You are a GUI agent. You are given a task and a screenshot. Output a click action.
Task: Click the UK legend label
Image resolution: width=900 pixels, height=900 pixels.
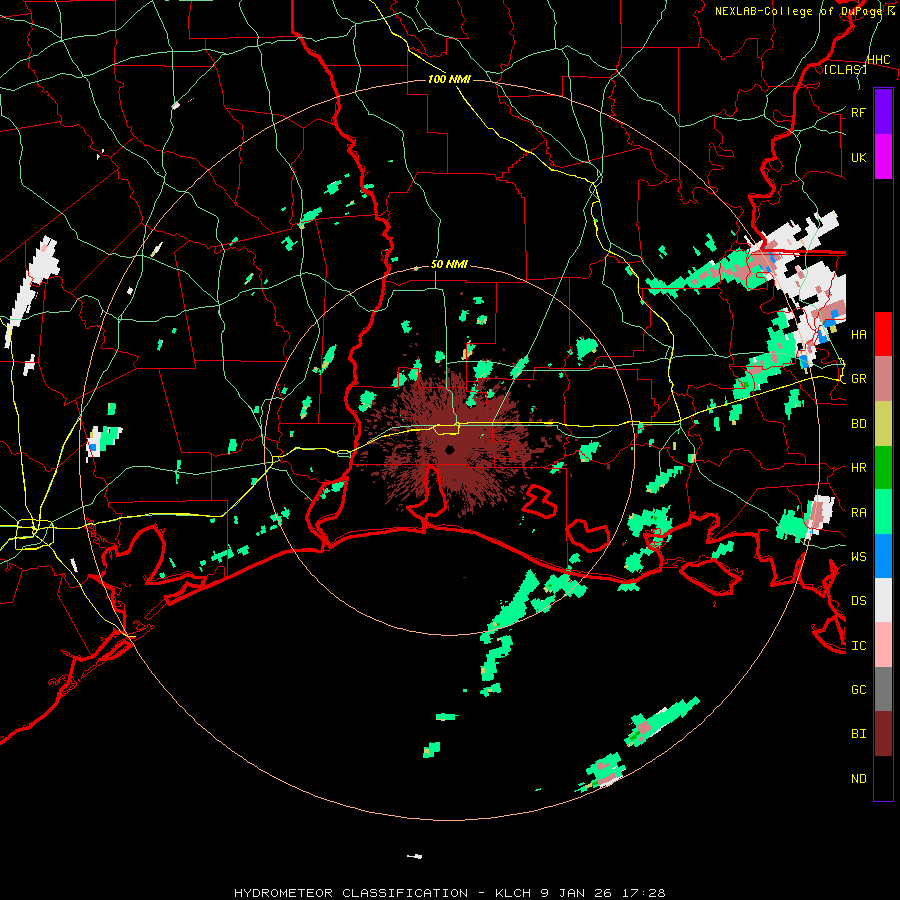(858, 157)
